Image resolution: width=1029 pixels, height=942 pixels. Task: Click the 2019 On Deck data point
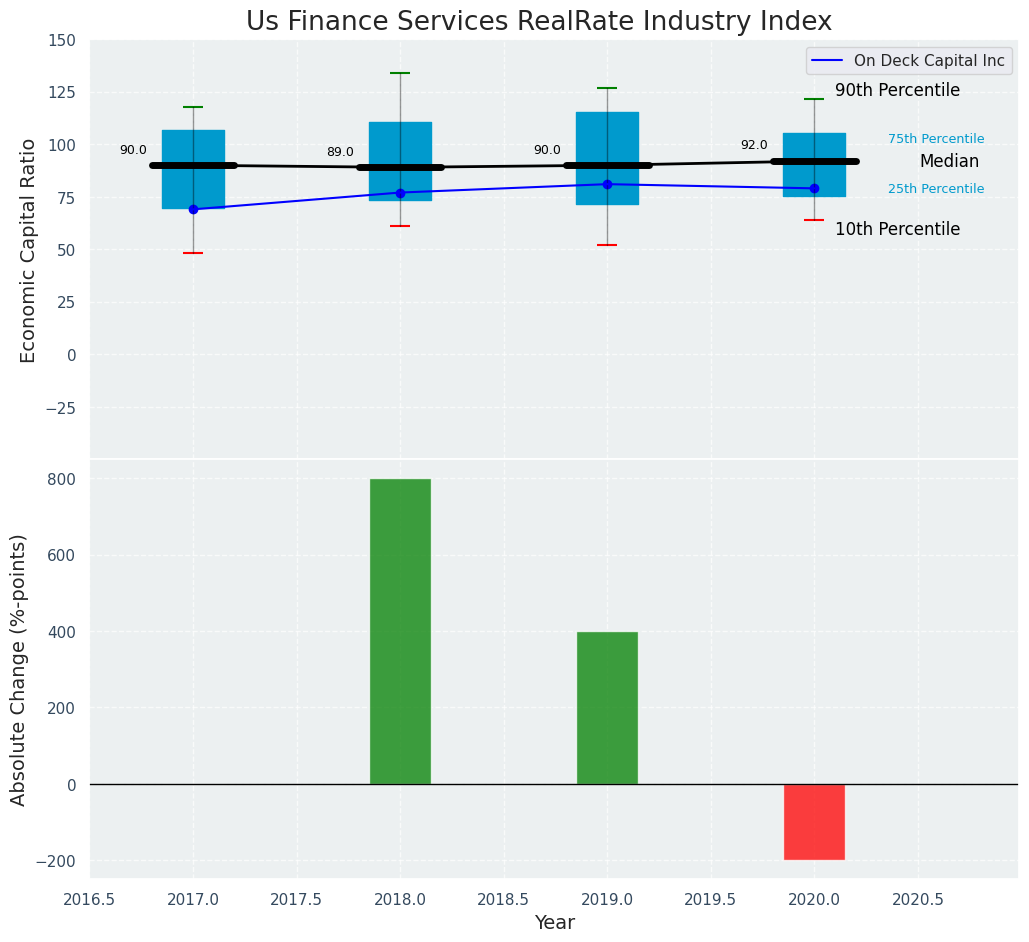607,184
